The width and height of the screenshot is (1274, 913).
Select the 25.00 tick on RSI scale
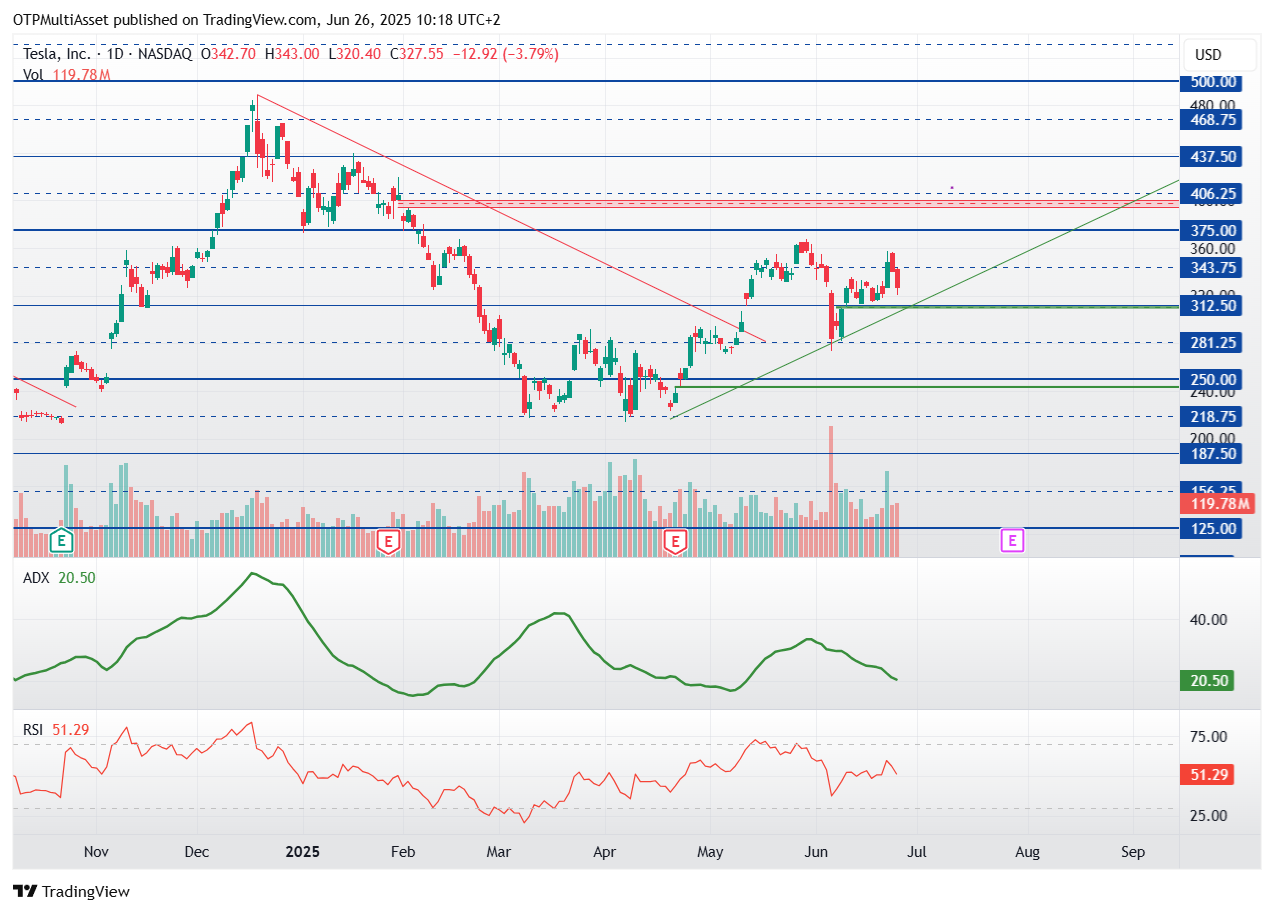pos(1210,815)
